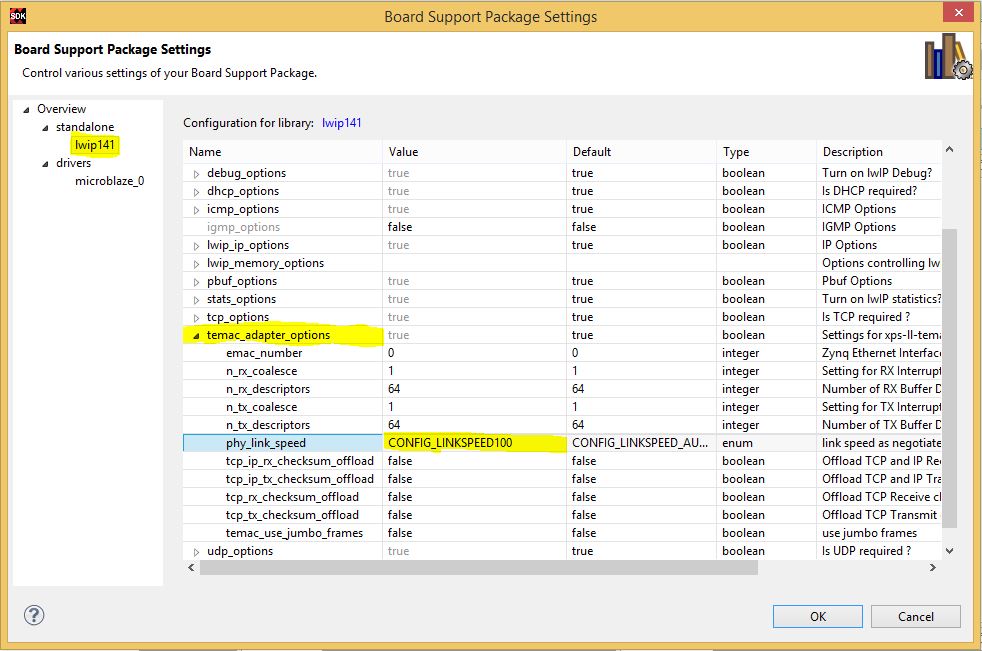Edit n_rx_descriptors value 64
982x651 pixels.
474,389
